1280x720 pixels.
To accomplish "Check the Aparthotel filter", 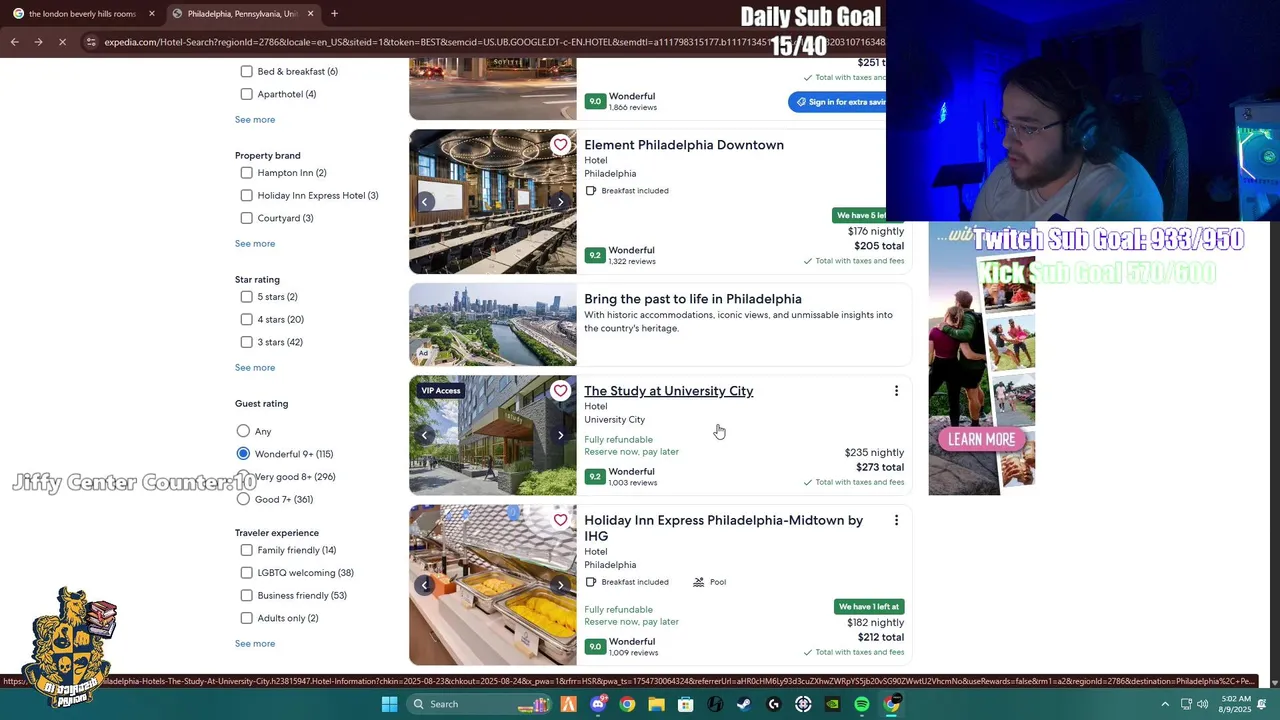I will coord(246,94).
